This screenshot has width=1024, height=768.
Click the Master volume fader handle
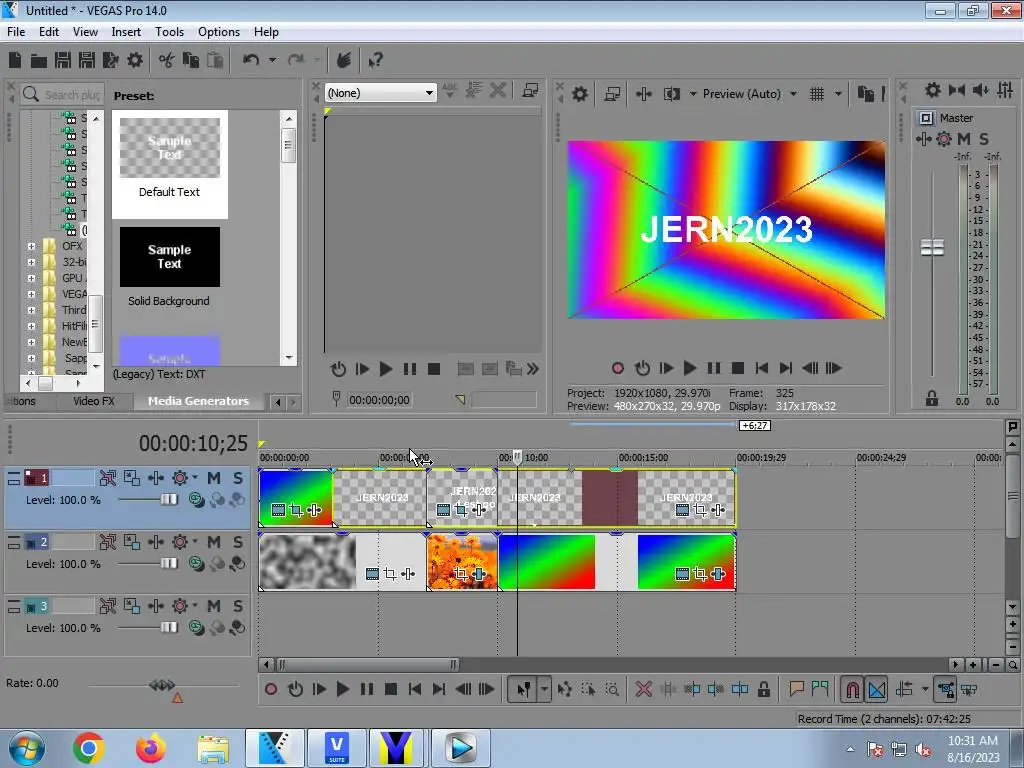point(932,248)
